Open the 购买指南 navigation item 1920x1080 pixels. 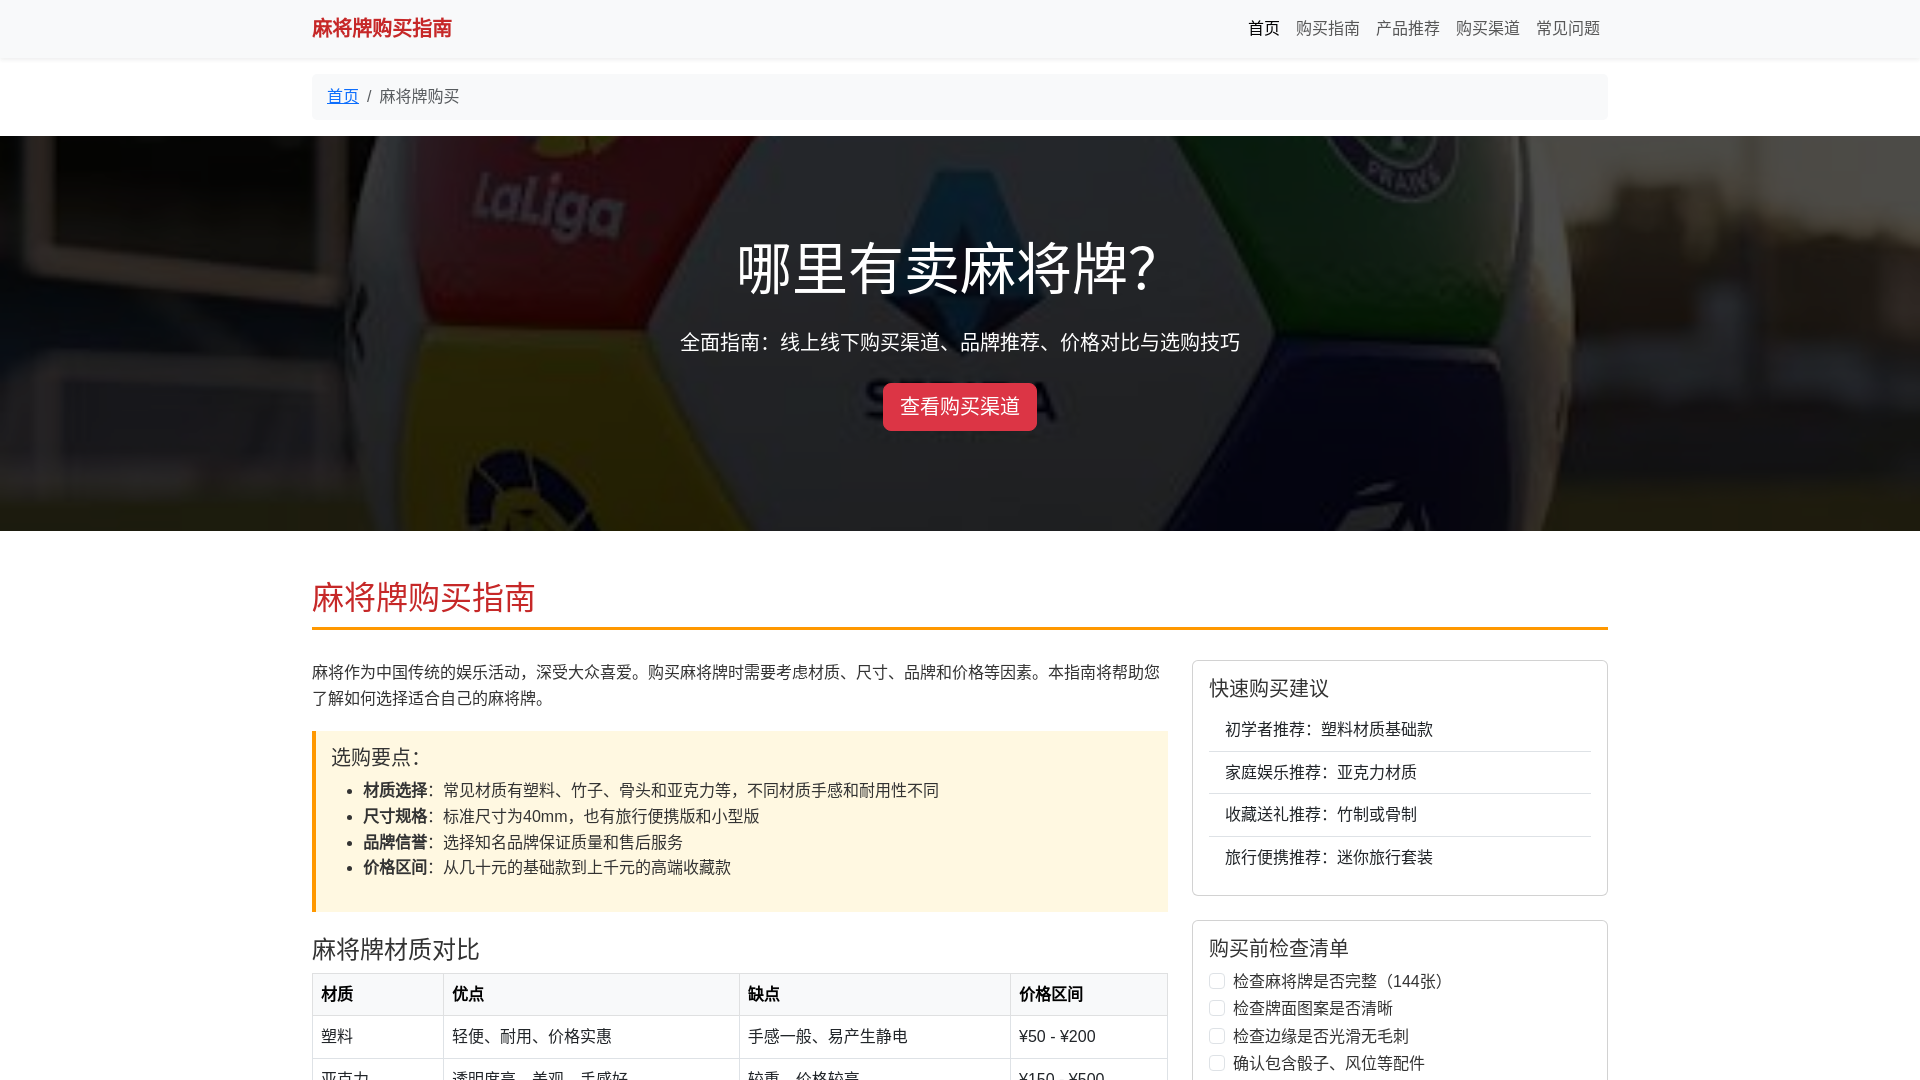pyautogui.click(x=1327, y=28)
